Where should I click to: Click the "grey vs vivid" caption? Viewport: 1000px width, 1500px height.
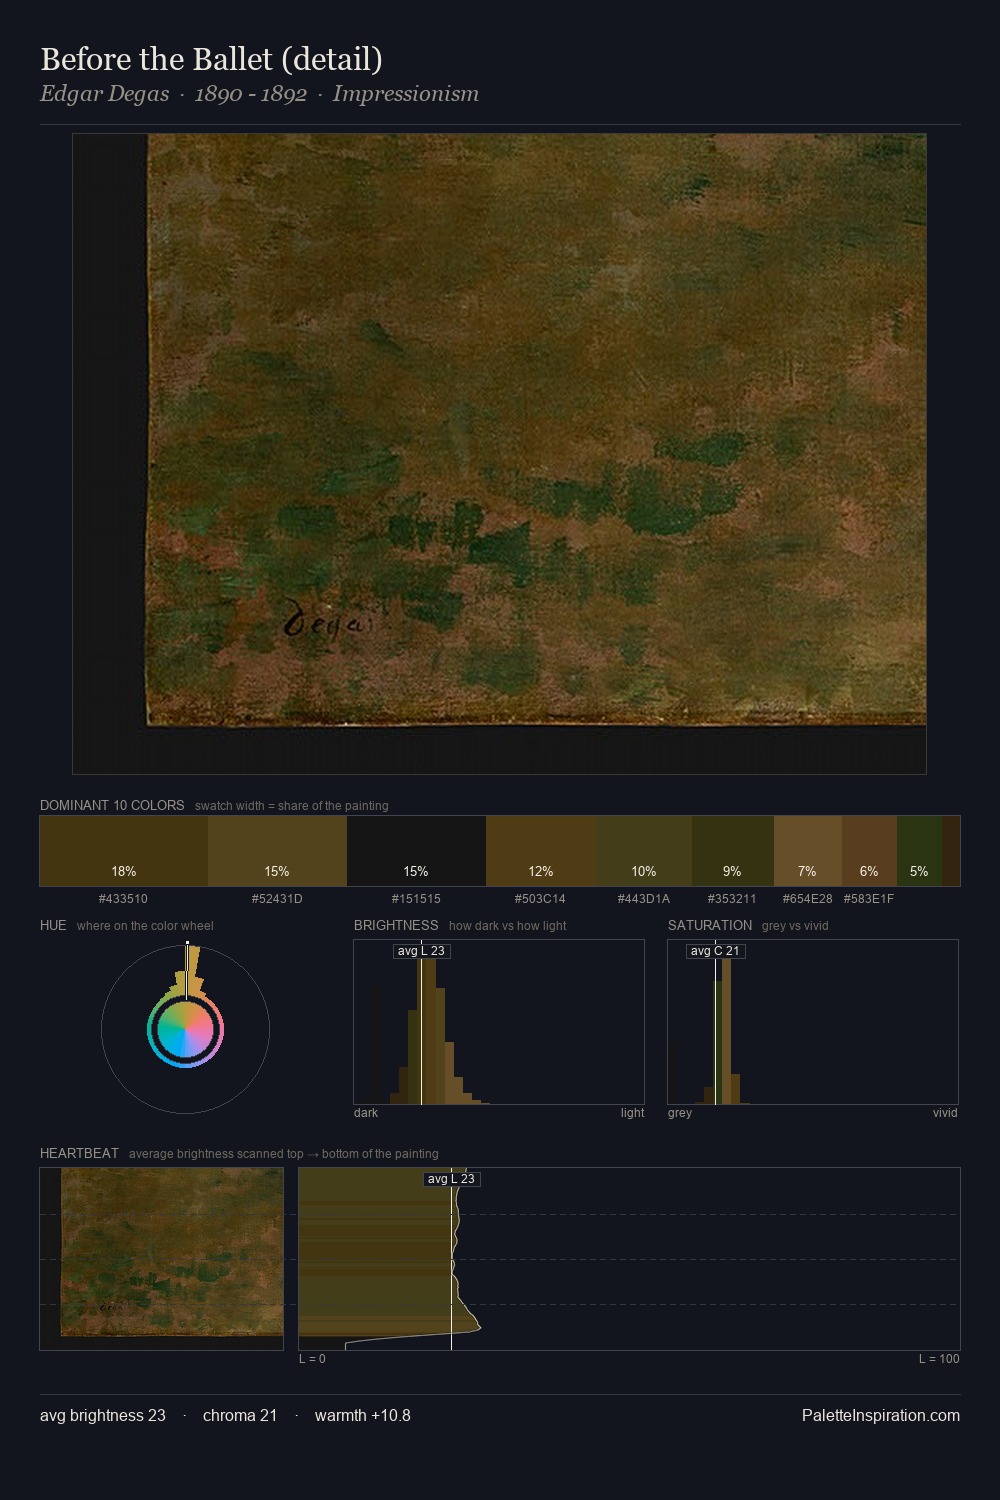(795, 926)
